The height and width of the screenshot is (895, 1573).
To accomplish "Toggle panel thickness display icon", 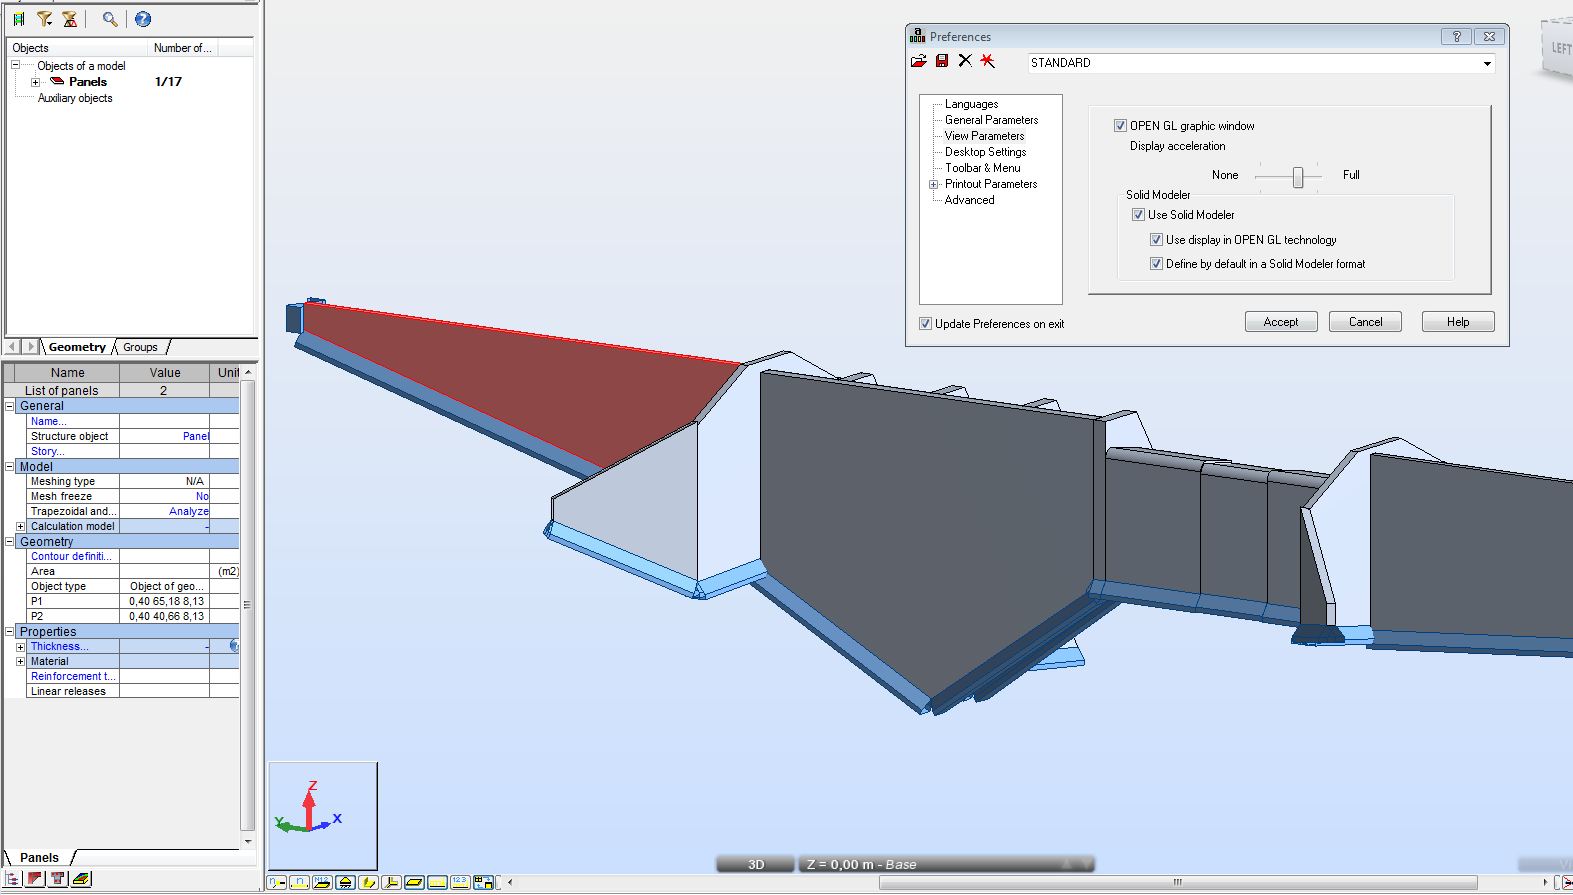I will (414, 882).
